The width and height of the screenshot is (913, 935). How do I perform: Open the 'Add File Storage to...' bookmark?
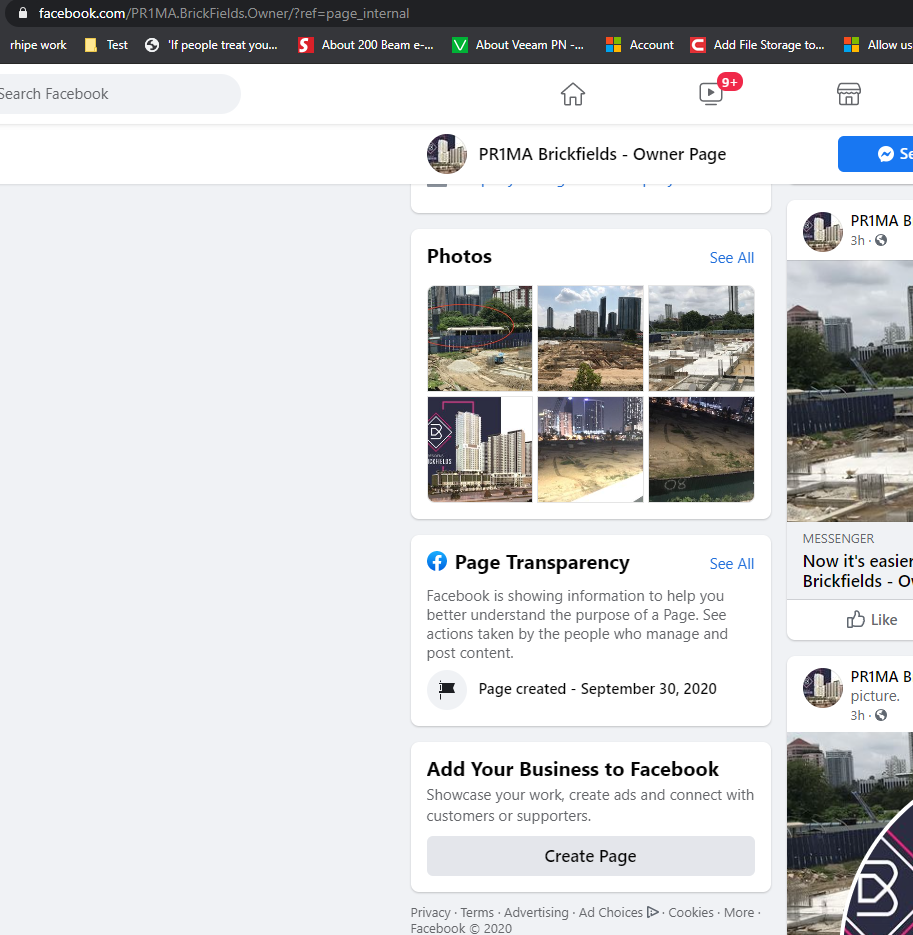click(x=757, y=45)
